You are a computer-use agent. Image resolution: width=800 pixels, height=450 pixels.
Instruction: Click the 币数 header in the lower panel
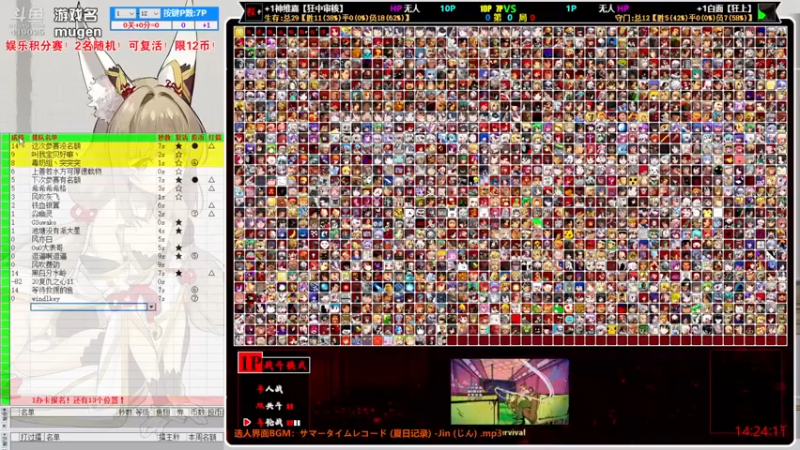[197, 412]
